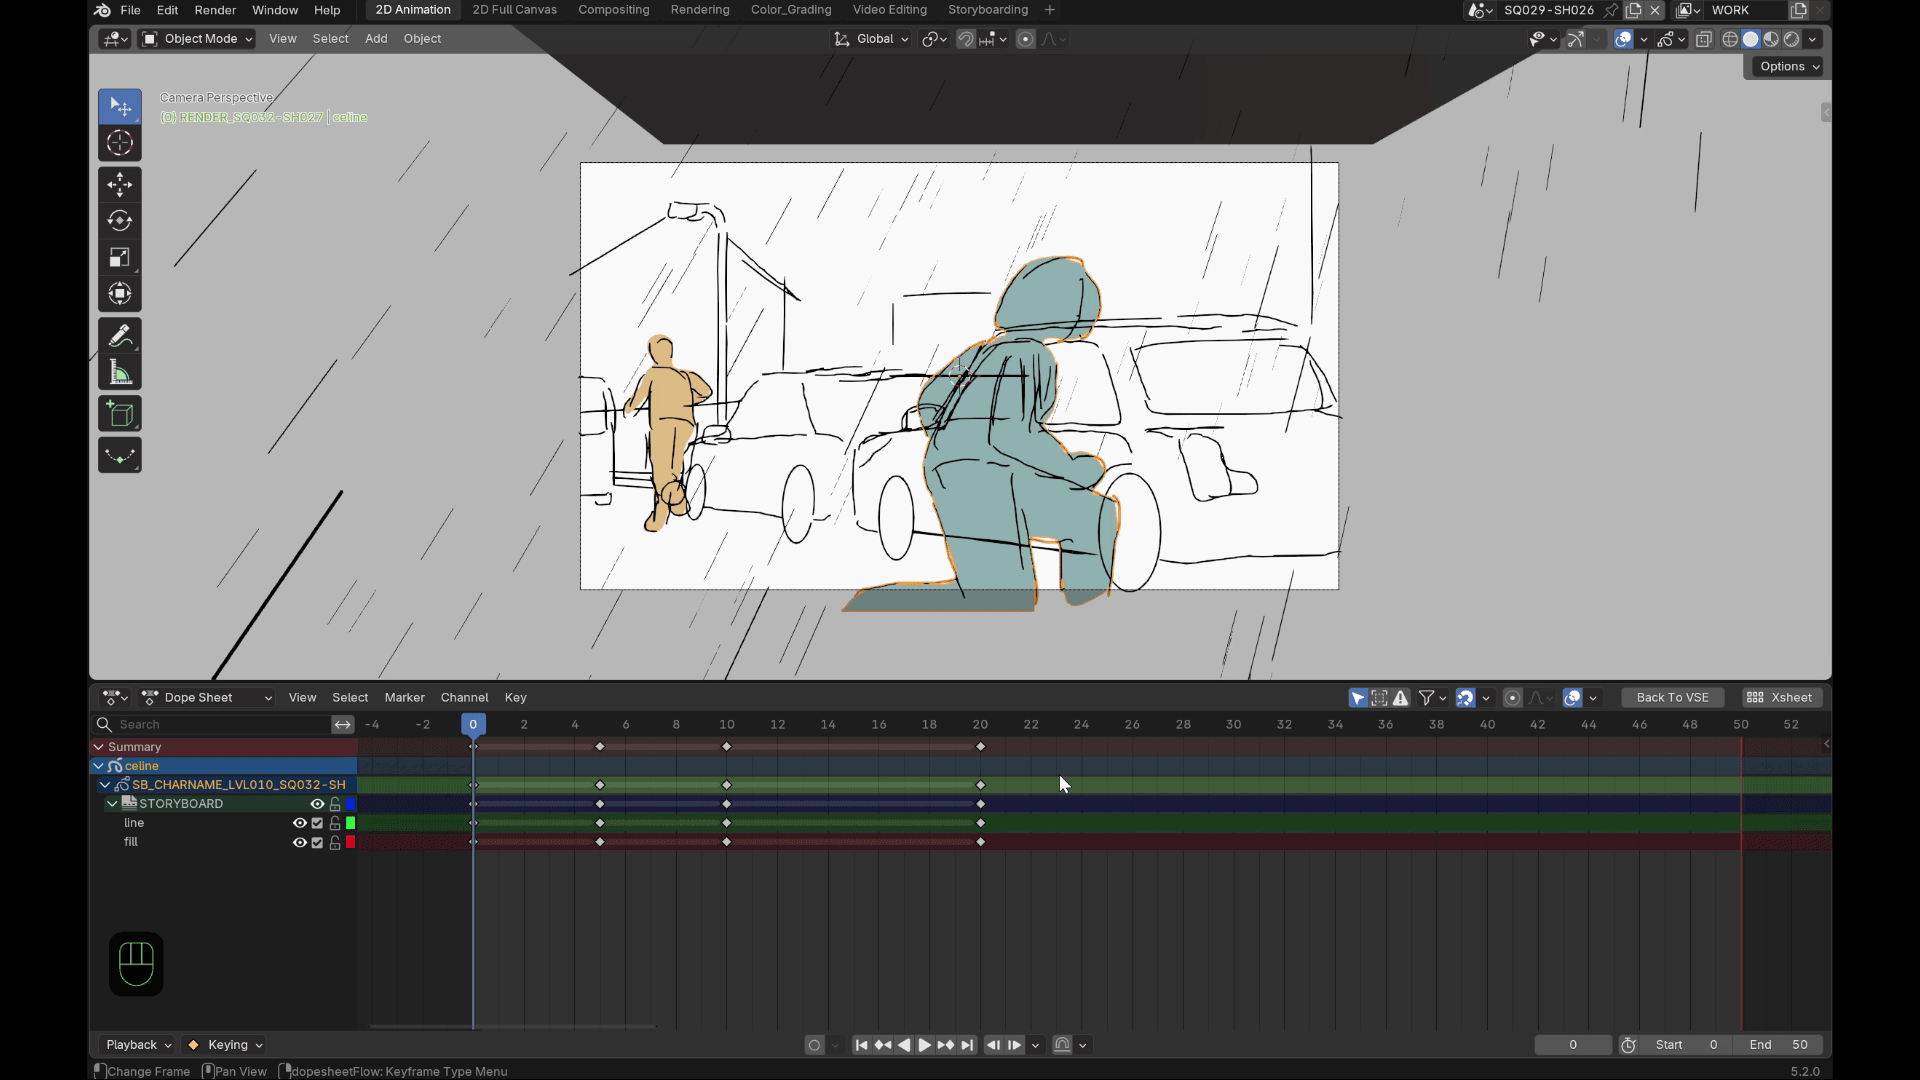
Task: Click the Back To VSE button
Action: (1672, 698)
